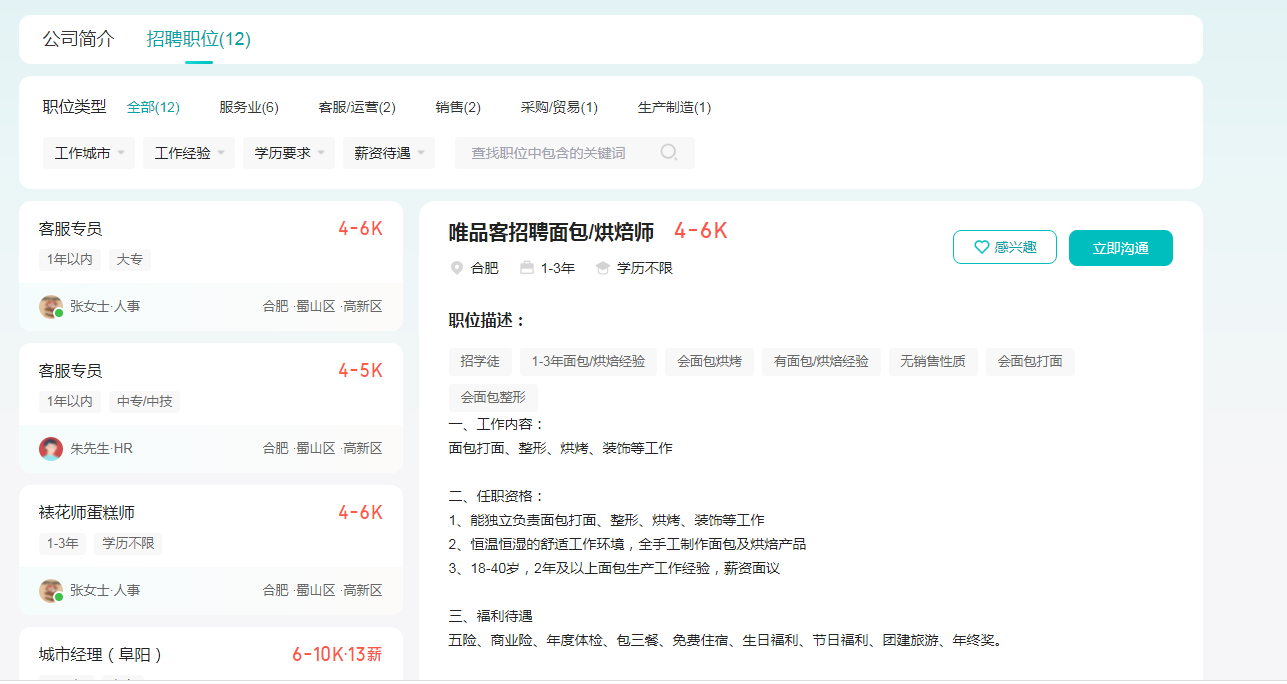
Task: Click the location pin icon beside 合肥
Action: click(x=457, y=268)
